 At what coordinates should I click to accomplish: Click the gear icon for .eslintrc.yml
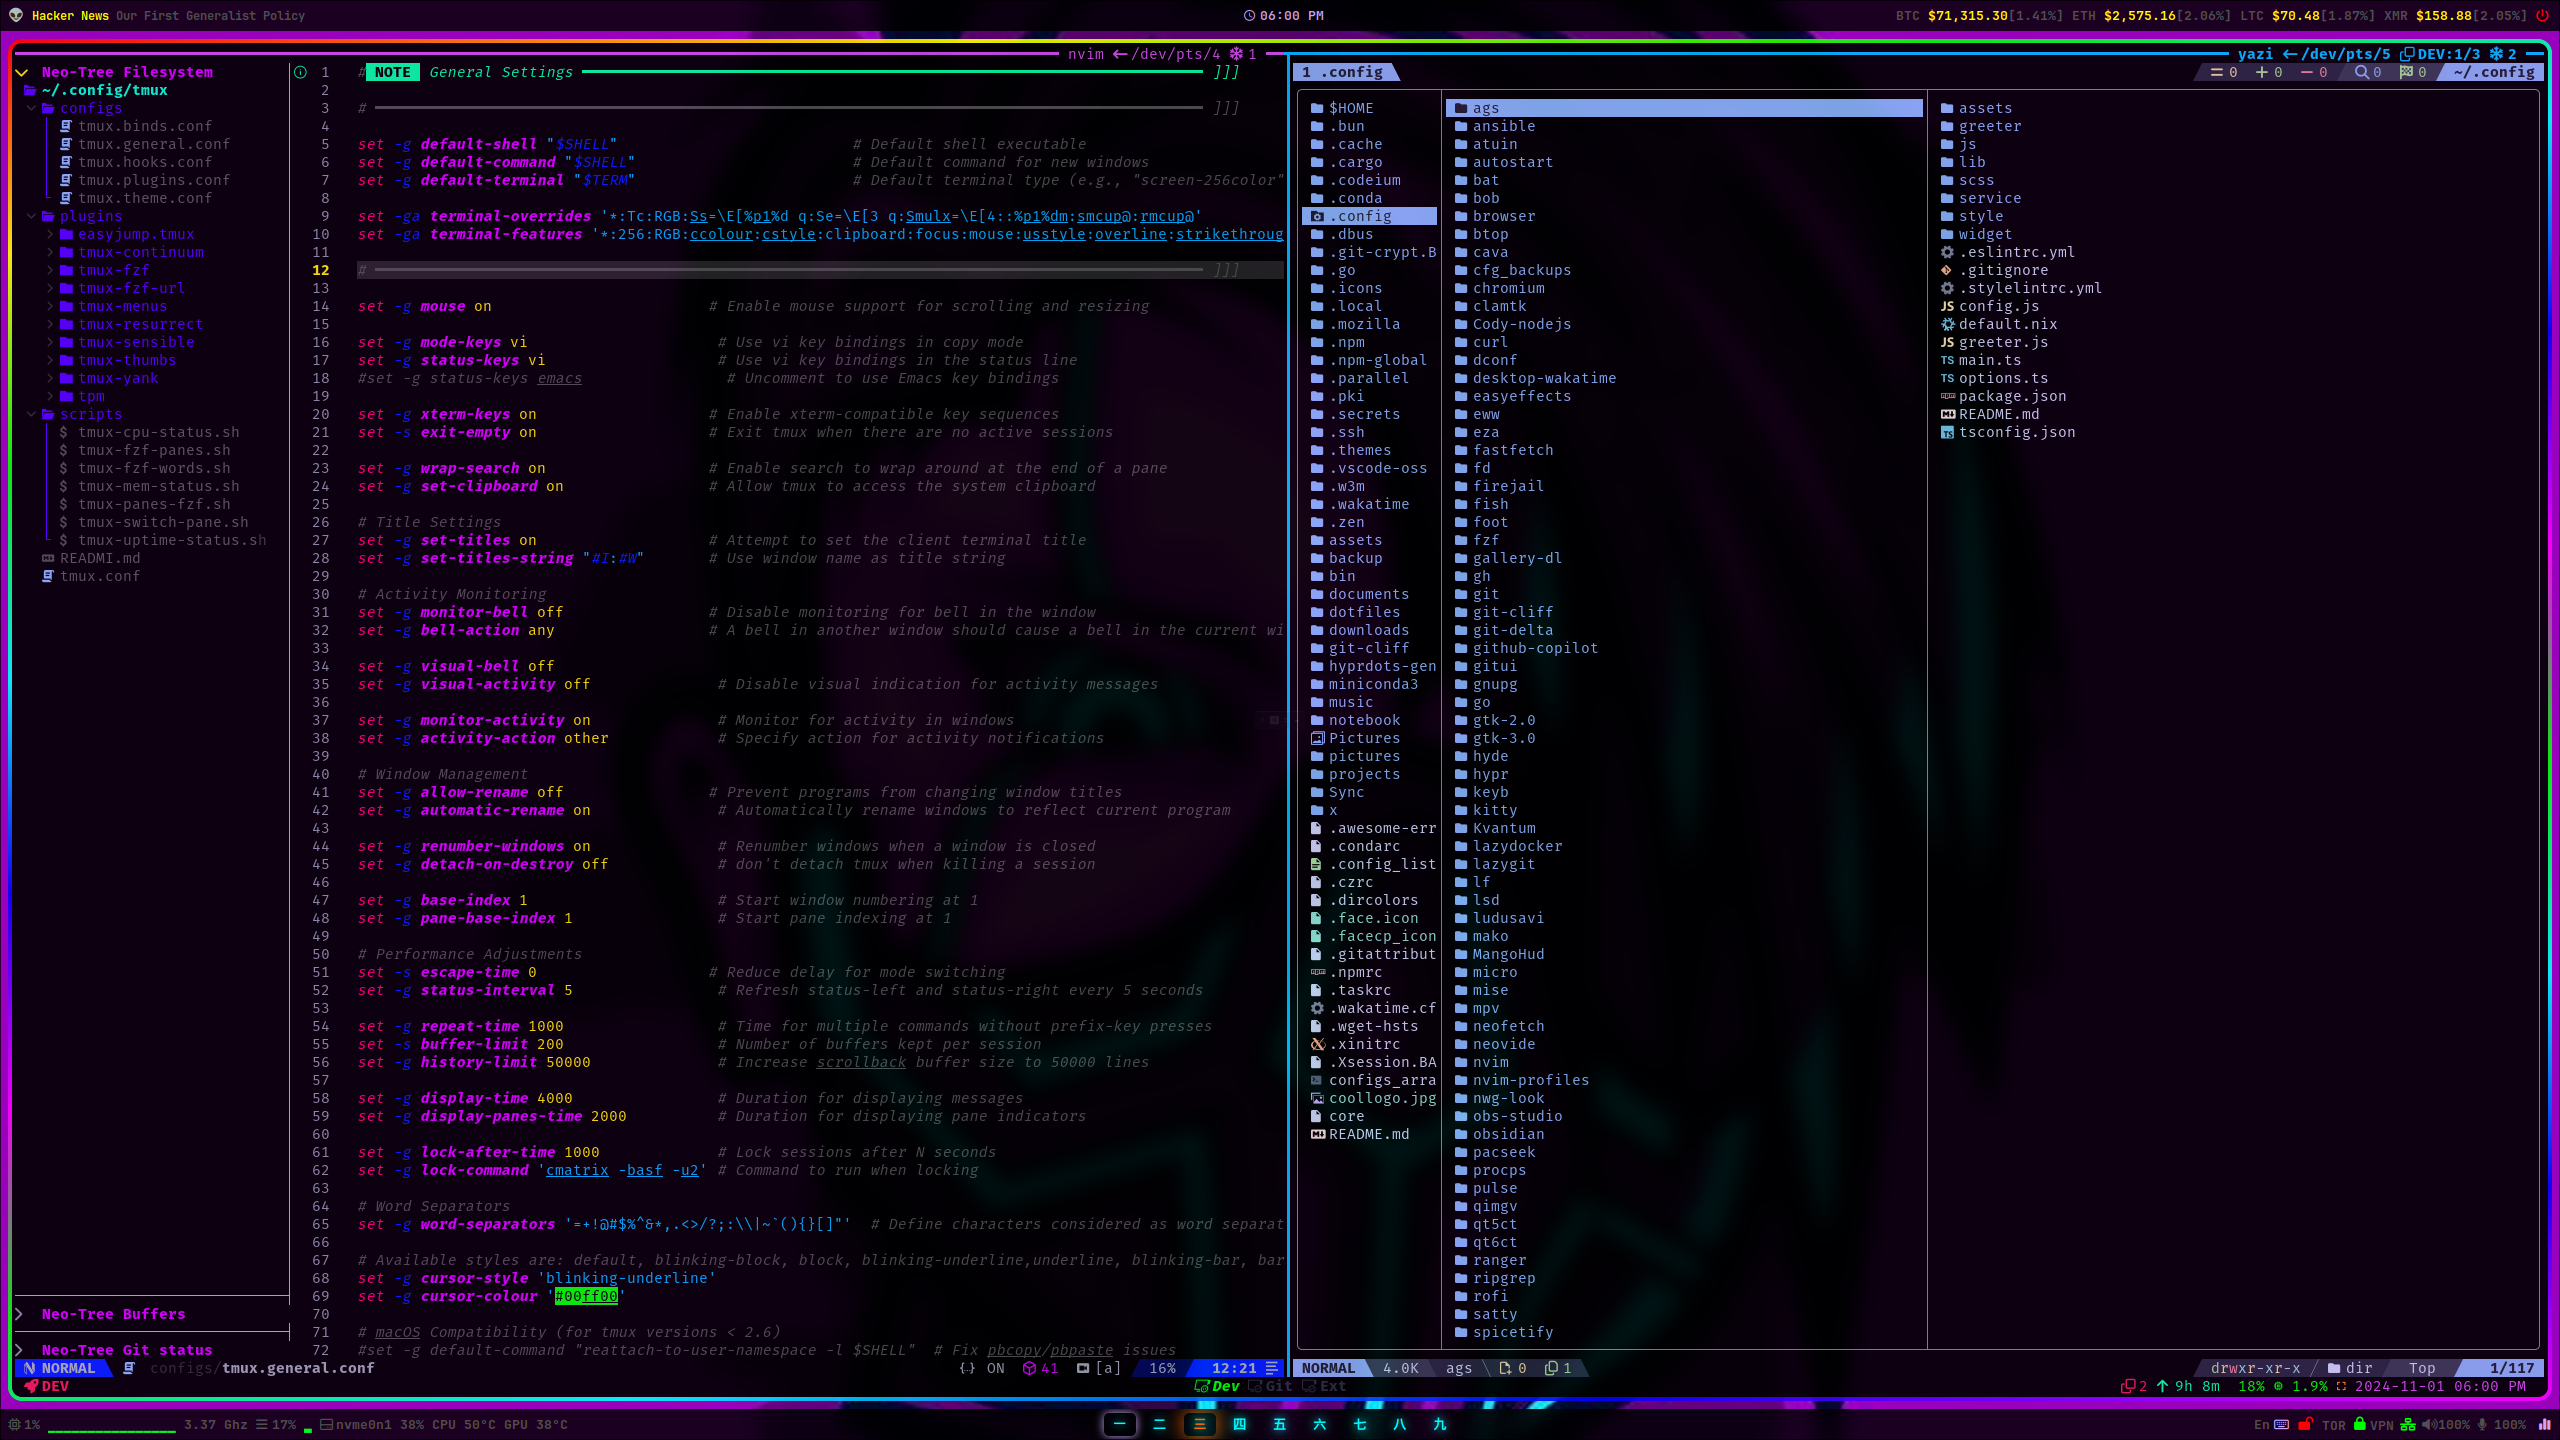point(1947,252)
